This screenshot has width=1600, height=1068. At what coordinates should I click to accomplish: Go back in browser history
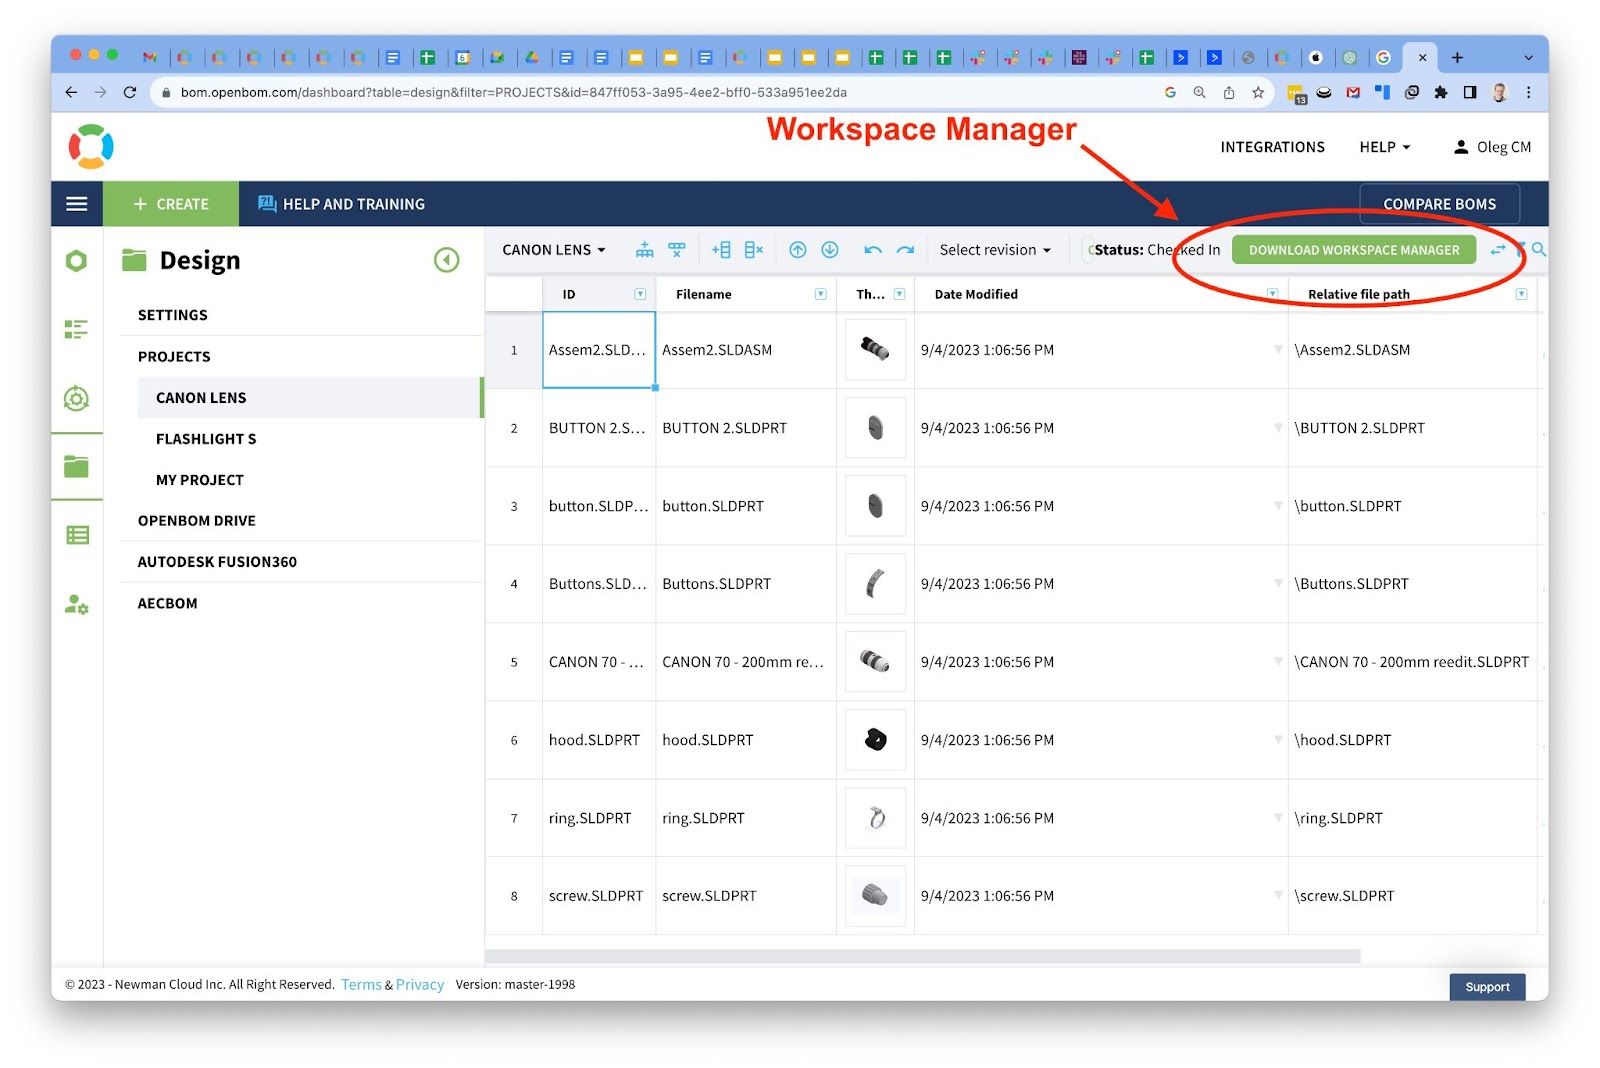pos(71,92)
